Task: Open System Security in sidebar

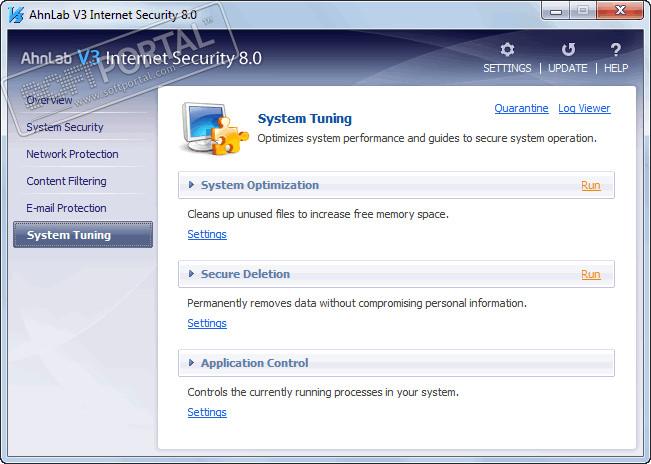Action: point(65,127)
